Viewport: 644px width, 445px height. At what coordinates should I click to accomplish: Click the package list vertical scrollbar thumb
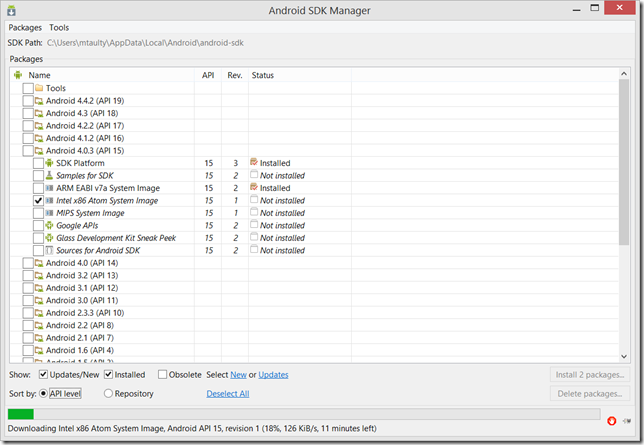coord(624,162)
